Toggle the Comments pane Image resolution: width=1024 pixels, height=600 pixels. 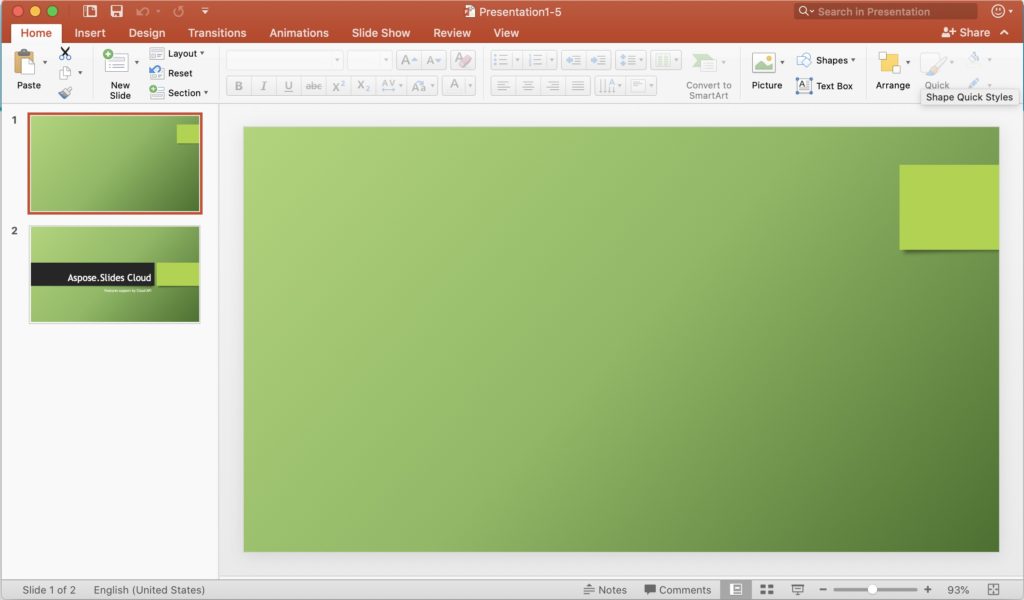pyautogui.click(x=677, y=590)
